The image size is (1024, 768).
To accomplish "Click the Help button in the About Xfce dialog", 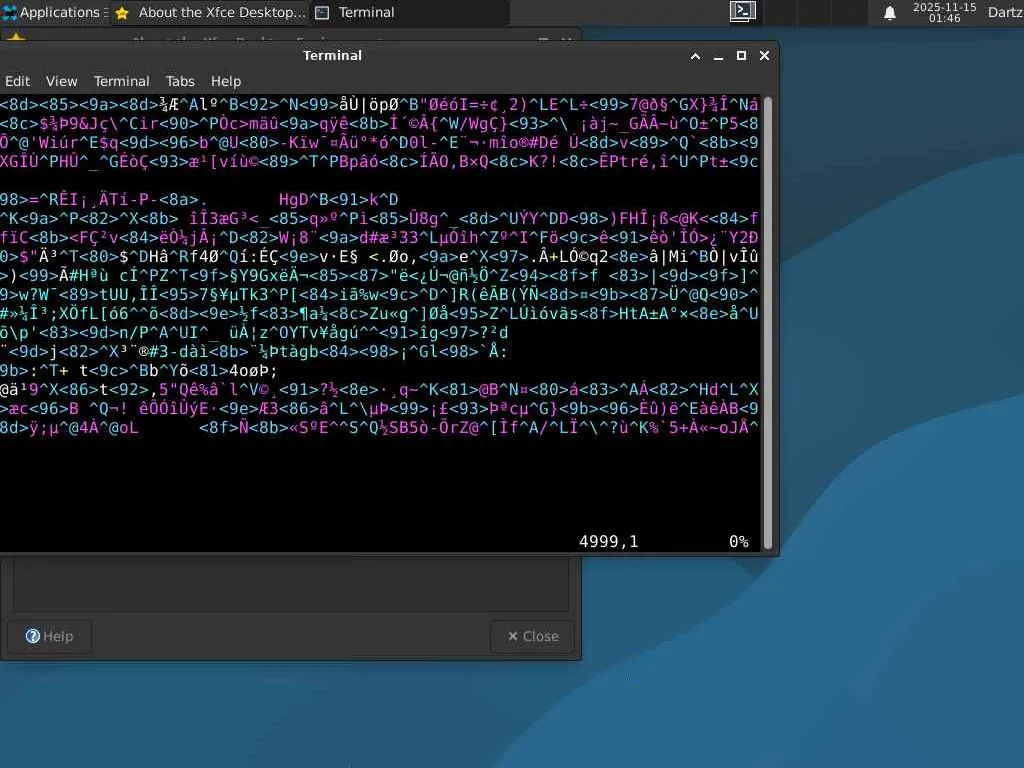I will (x=50, y=636).
